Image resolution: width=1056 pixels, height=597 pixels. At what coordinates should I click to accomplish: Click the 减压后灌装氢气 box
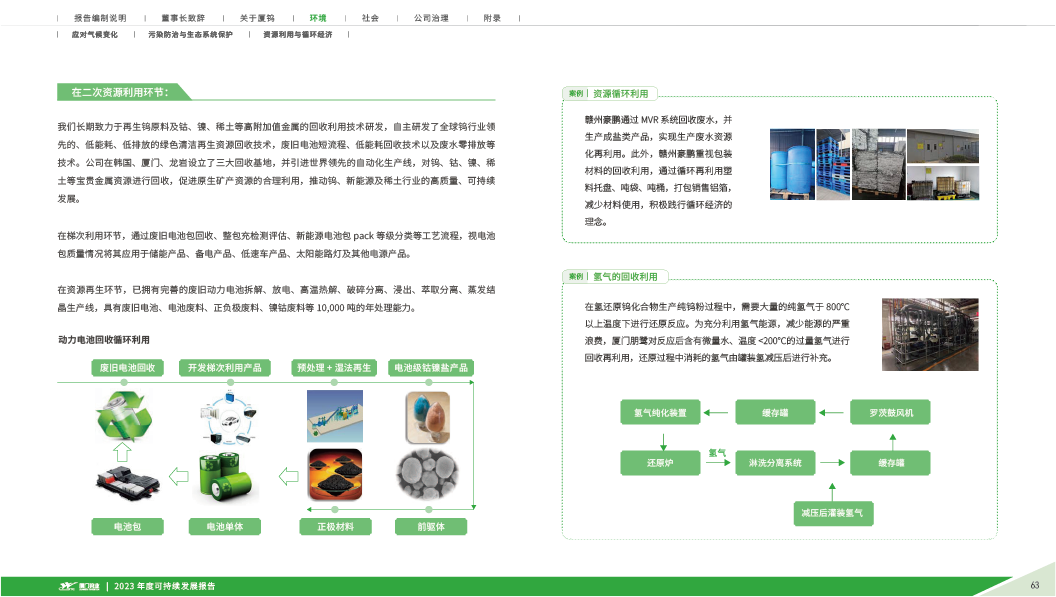pyautogui.click(x=832, y=514)
